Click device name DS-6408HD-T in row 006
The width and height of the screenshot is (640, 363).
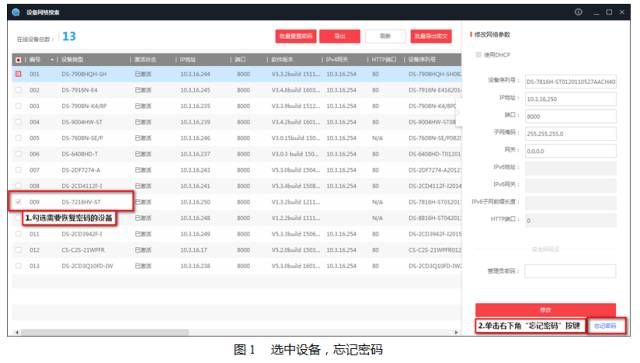tap(80, 154)
